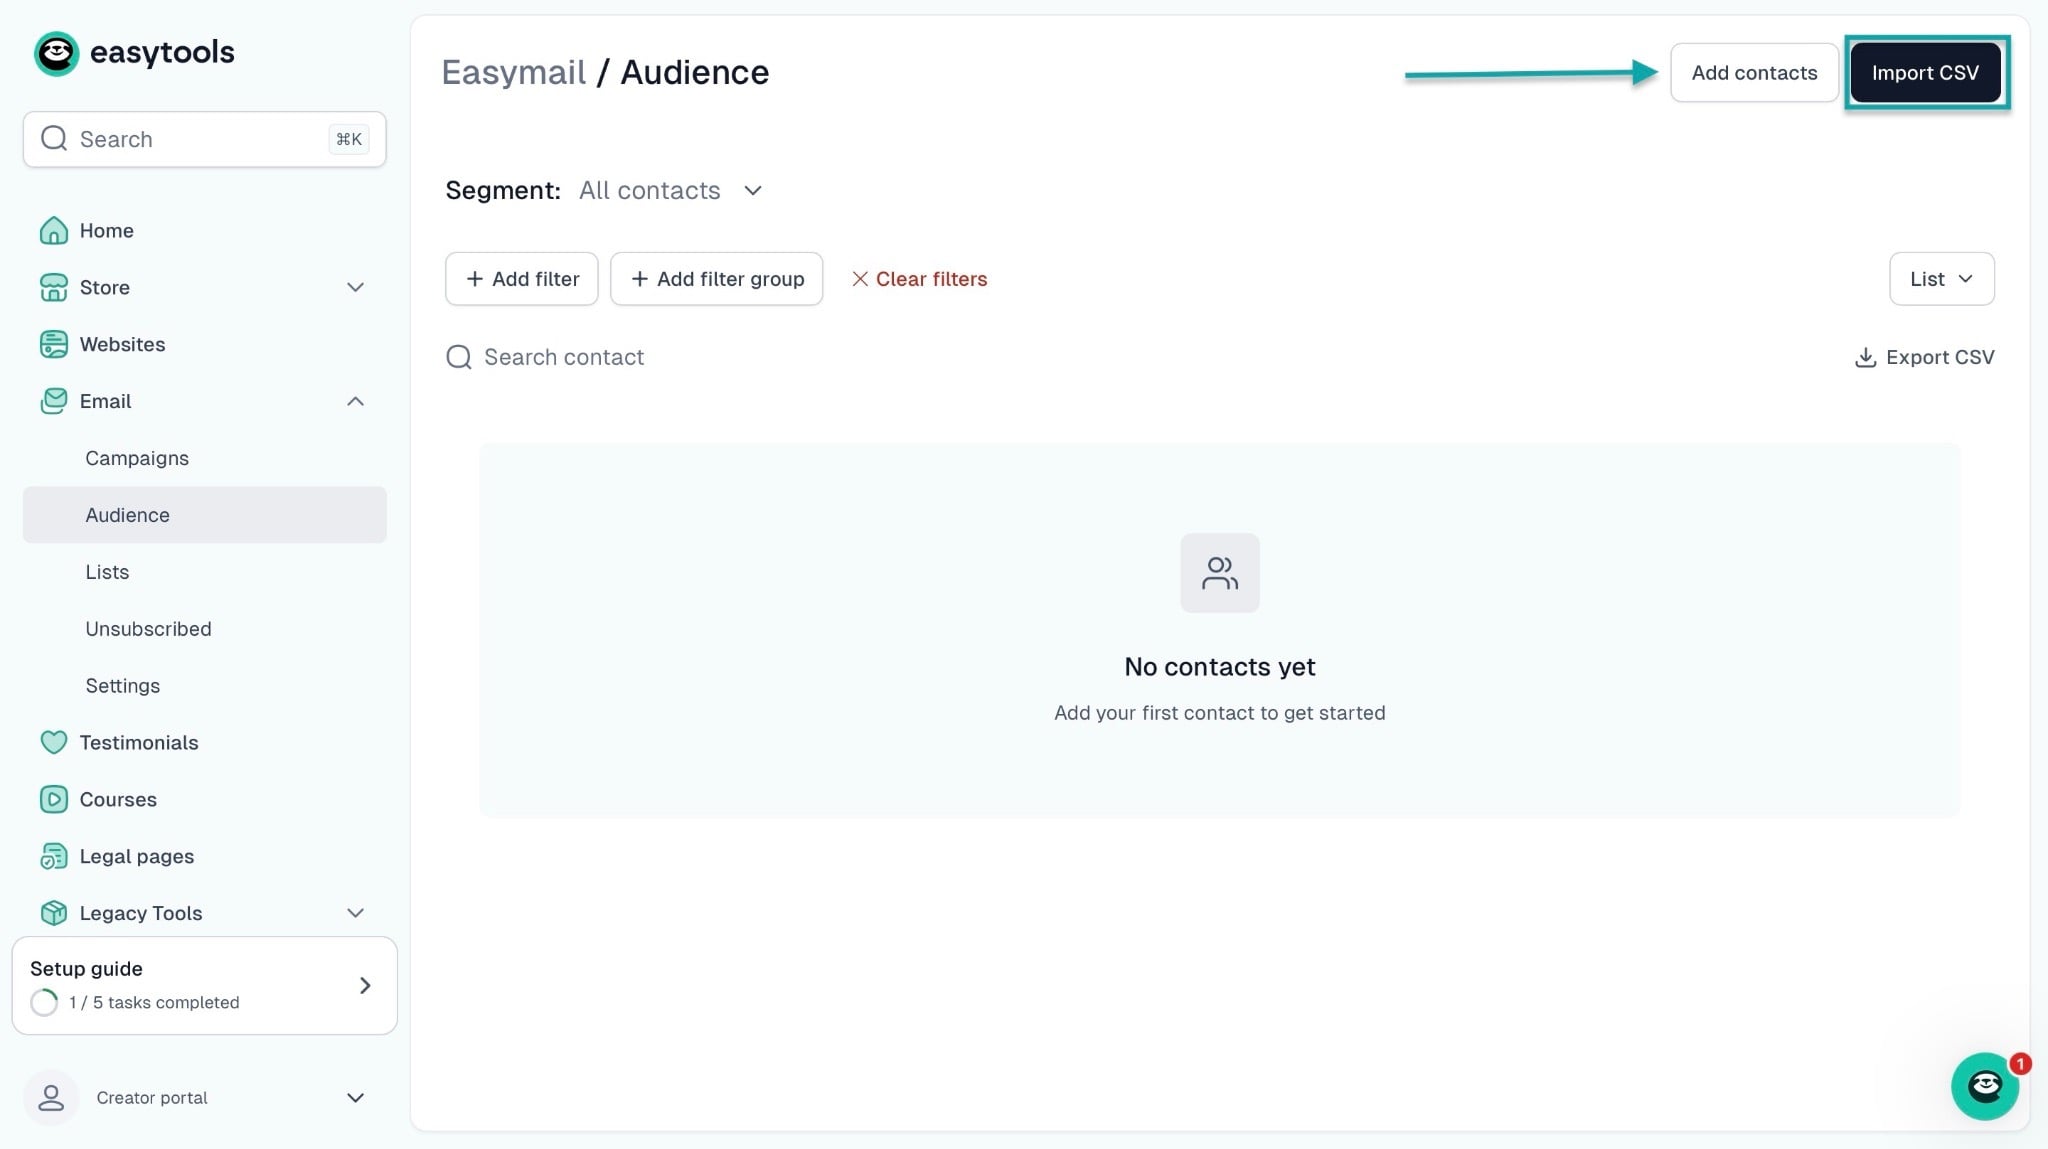Image resolution: width=2048 pixels, height=1149 pixels.
Task: Focus the sidebar Search field
Action: pos(204,139)
